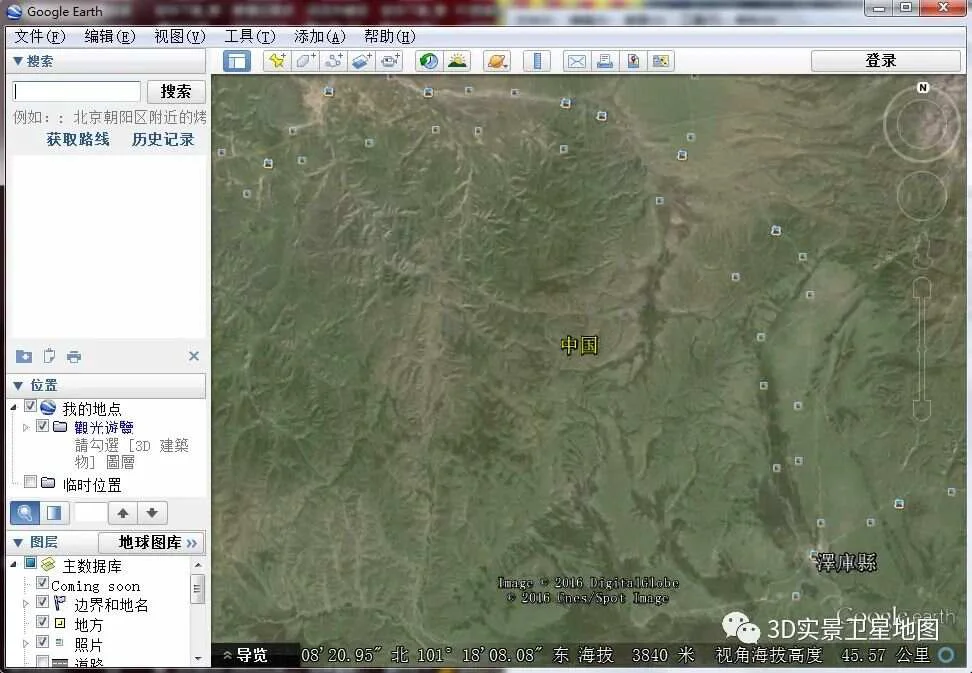The width and height of the screenshot is (972, 673).
Task: Expand the 边界和地名 layer node
Action: [x=25, y=604]
